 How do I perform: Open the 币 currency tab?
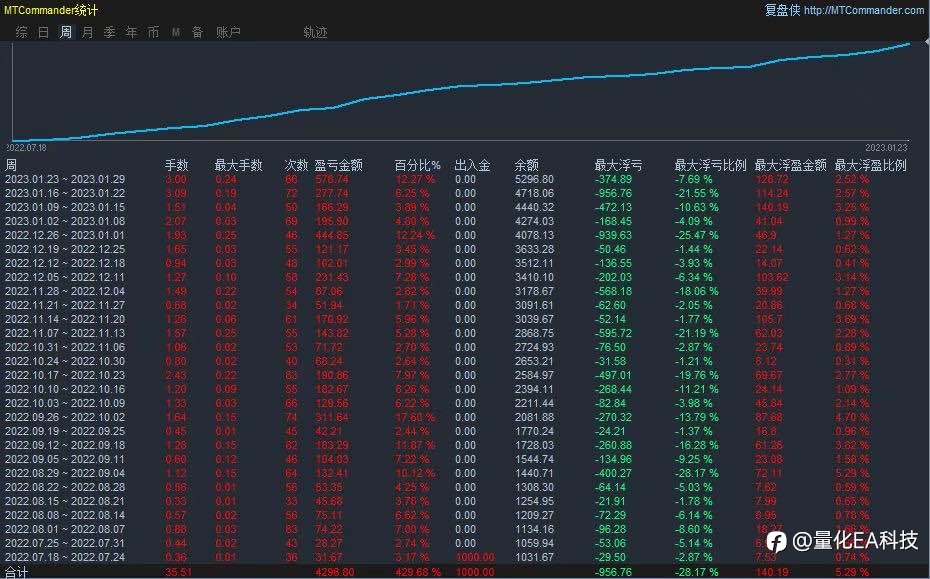[x=154, y=32]
